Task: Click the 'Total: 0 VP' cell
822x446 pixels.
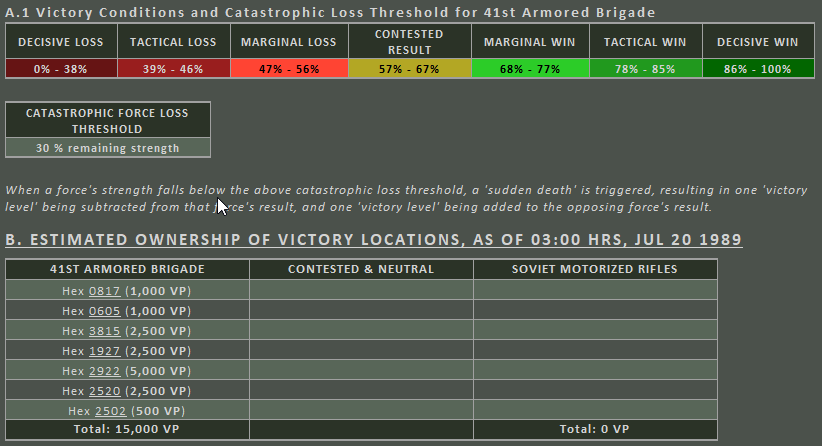Action: click(x=595, y=429)
